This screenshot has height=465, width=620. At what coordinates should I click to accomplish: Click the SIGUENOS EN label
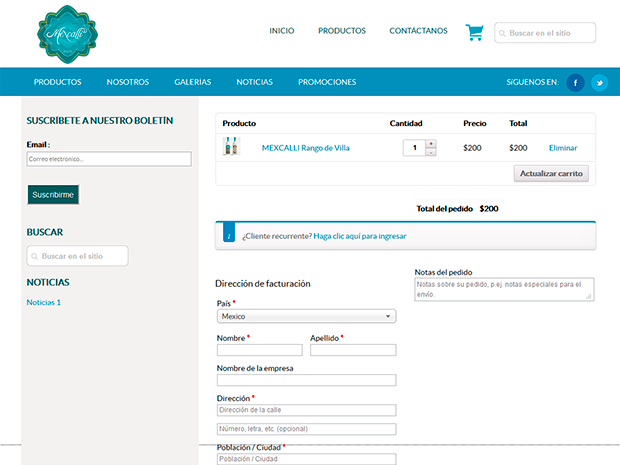pos(532,82)
